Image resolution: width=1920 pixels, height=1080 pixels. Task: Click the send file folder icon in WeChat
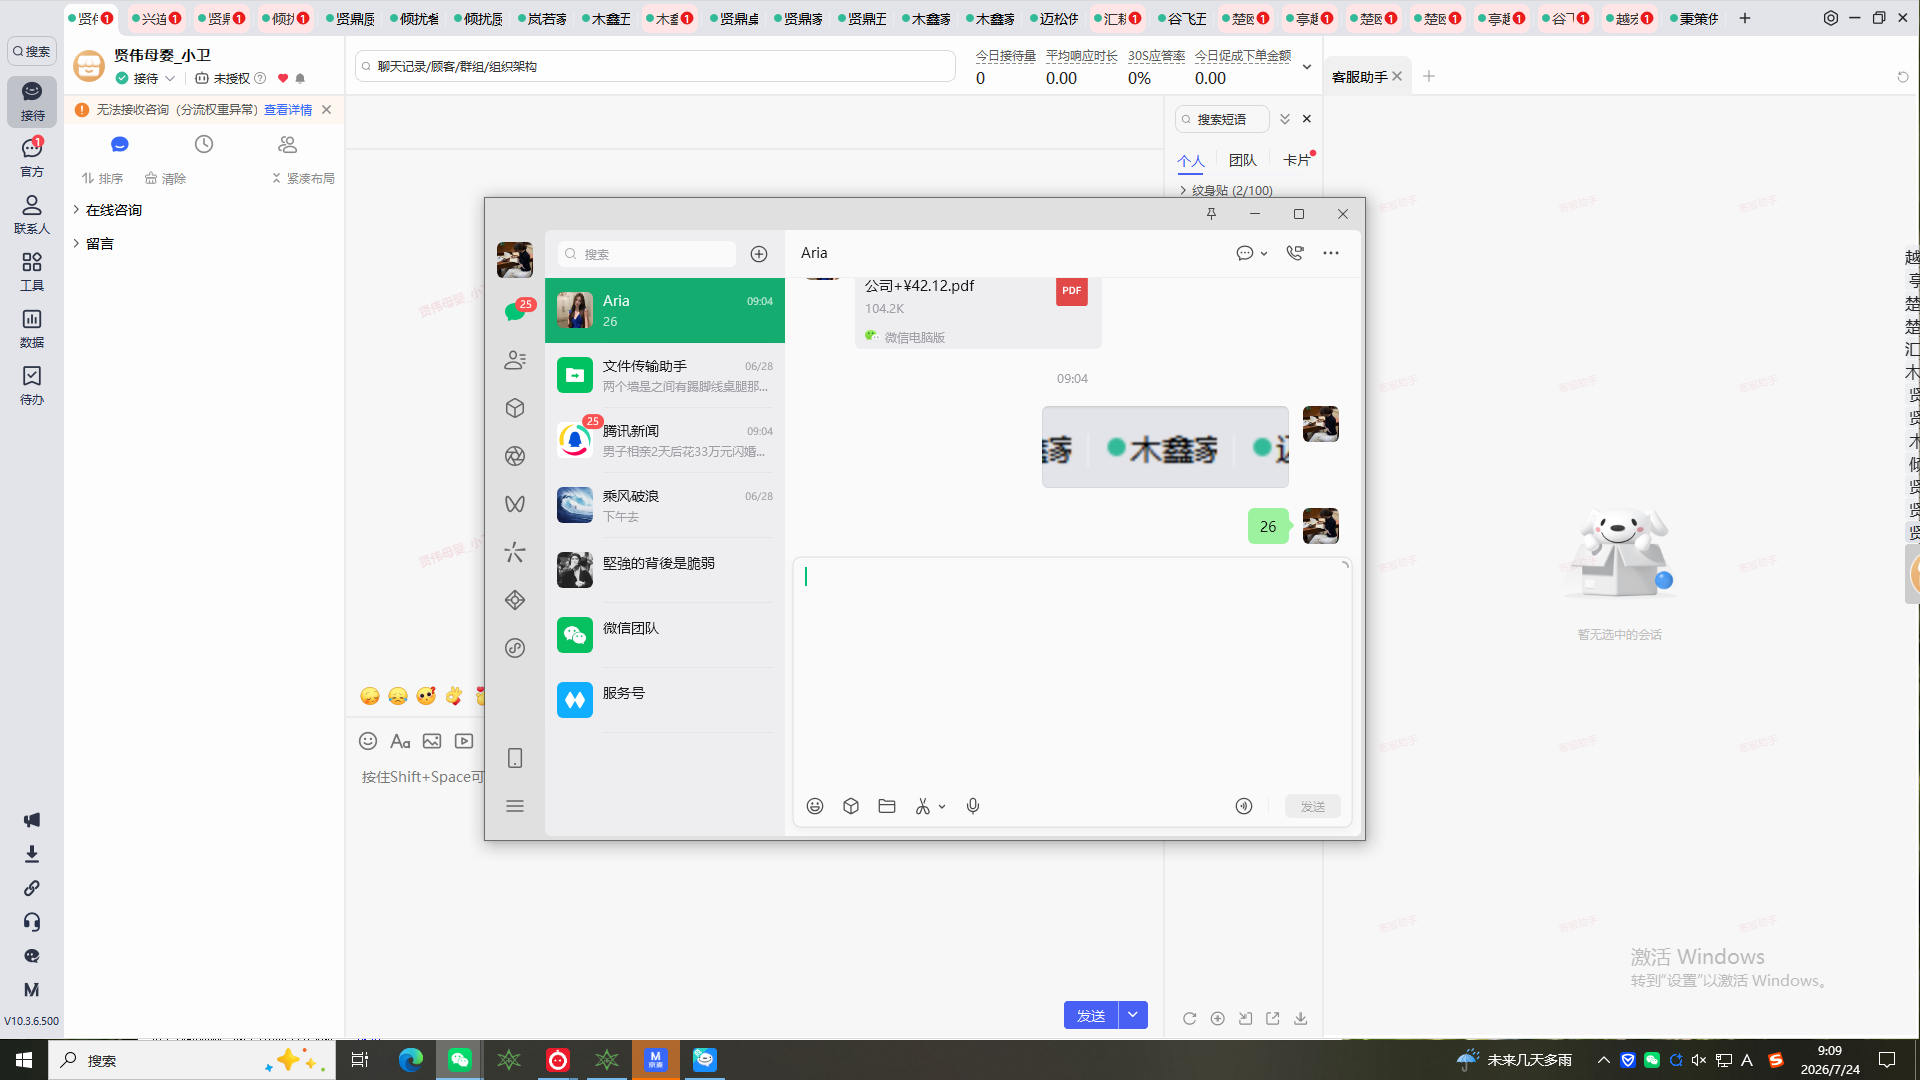[887, 806]
